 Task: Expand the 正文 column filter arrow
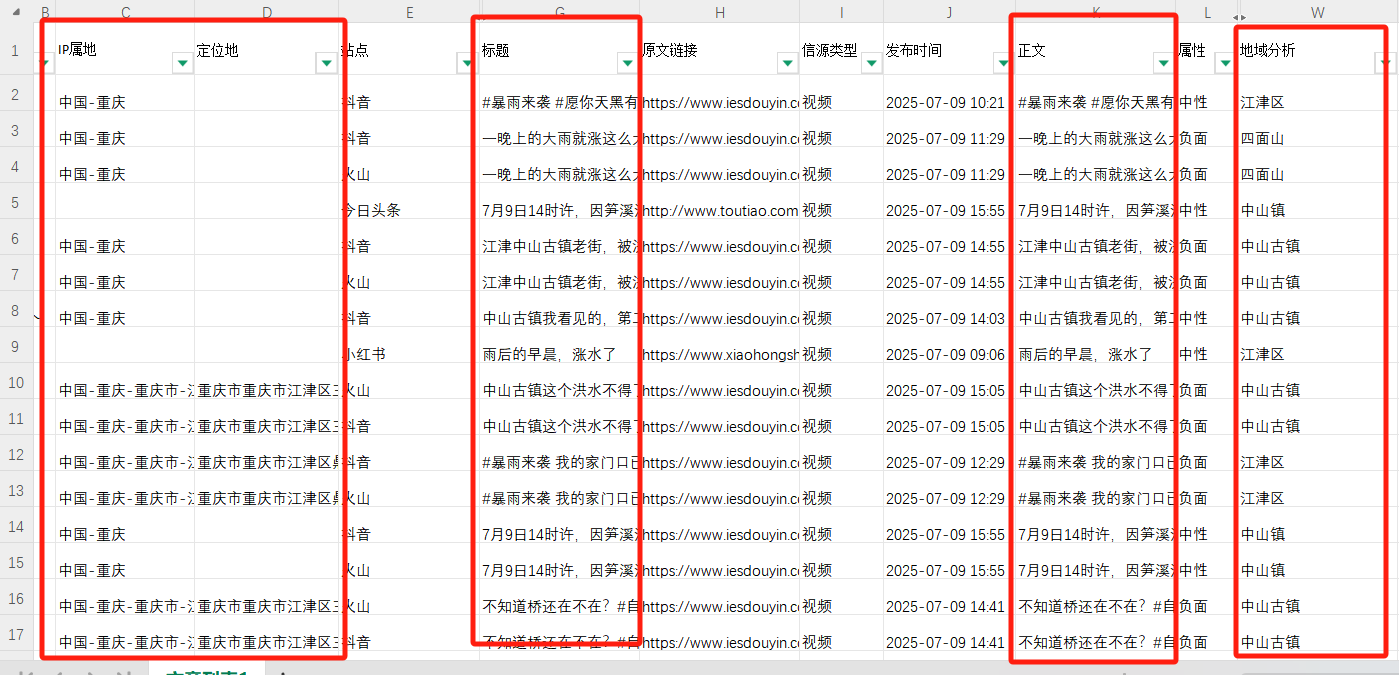point(1162,63)
